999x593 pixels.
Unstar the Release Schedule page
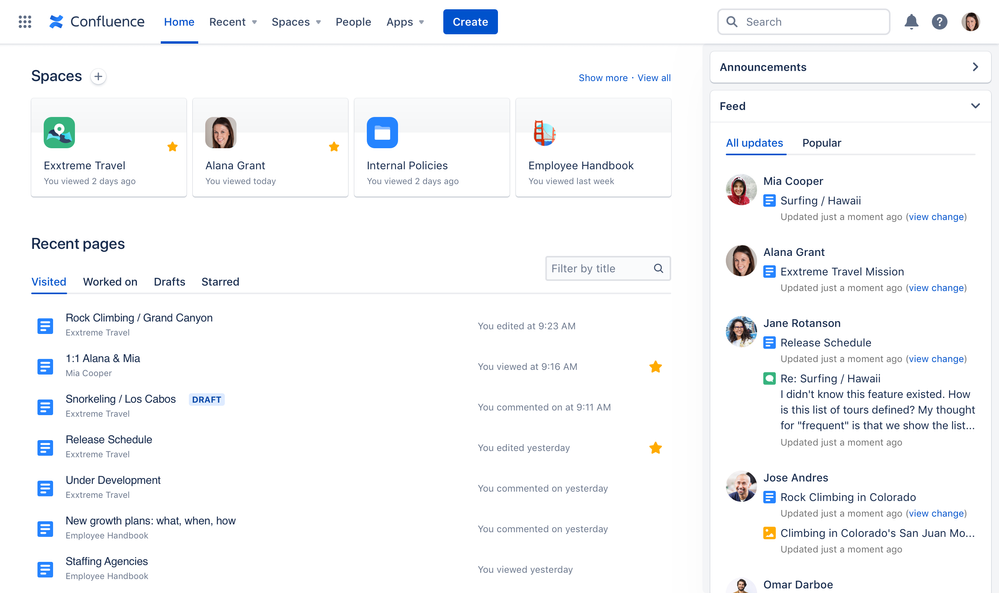(655, 448)
